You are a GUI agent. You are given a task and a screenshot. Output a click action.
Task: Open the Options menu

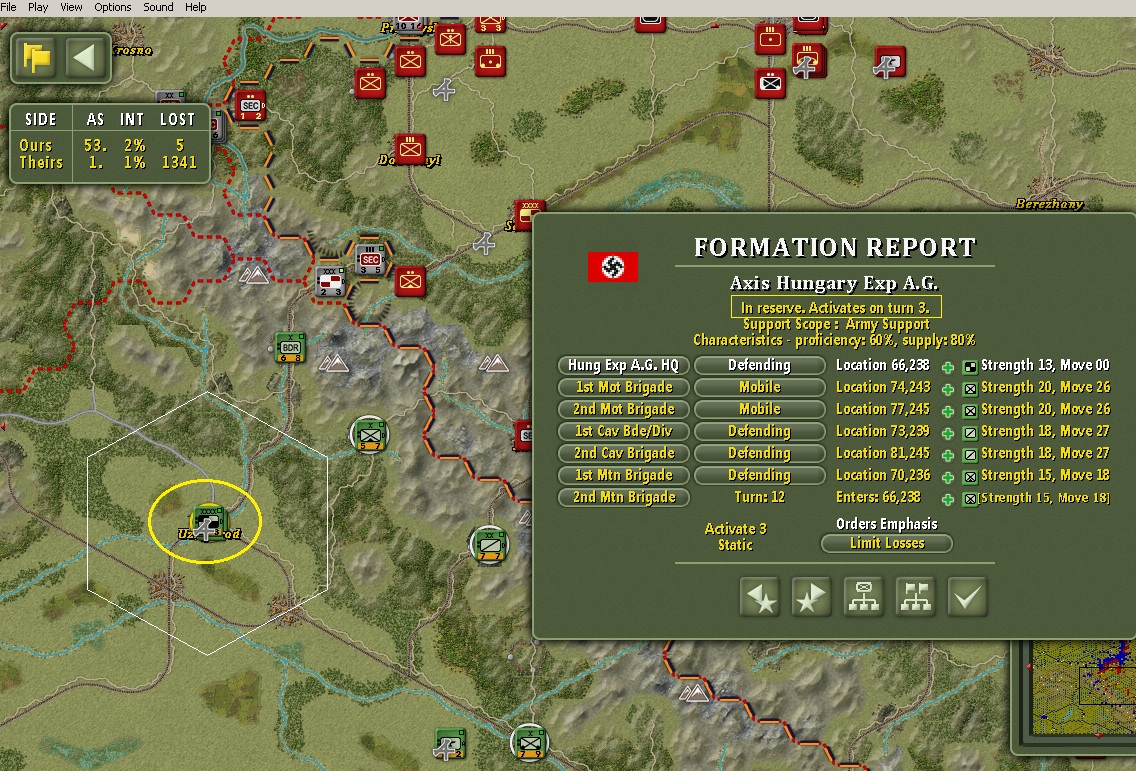[113, 7]
